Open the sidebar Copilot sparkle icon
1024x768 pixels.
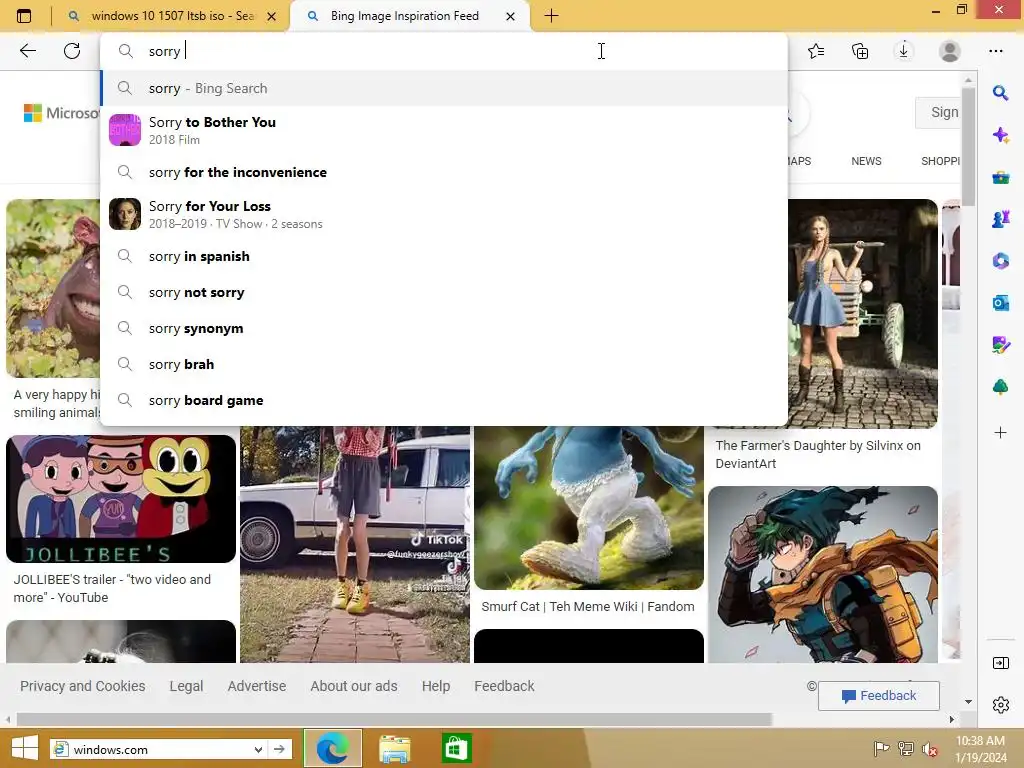point(1000,135)
